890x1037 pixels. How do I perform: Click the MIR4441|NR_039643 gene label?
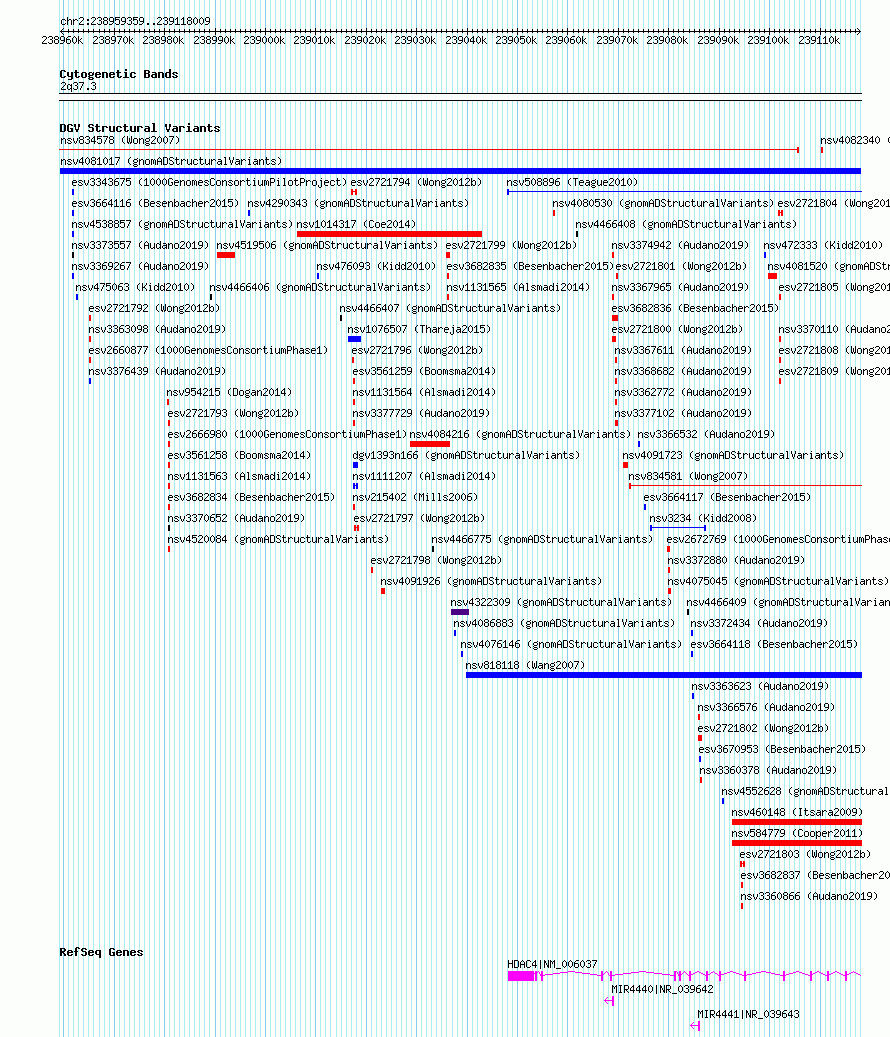tap(748, 1015)
